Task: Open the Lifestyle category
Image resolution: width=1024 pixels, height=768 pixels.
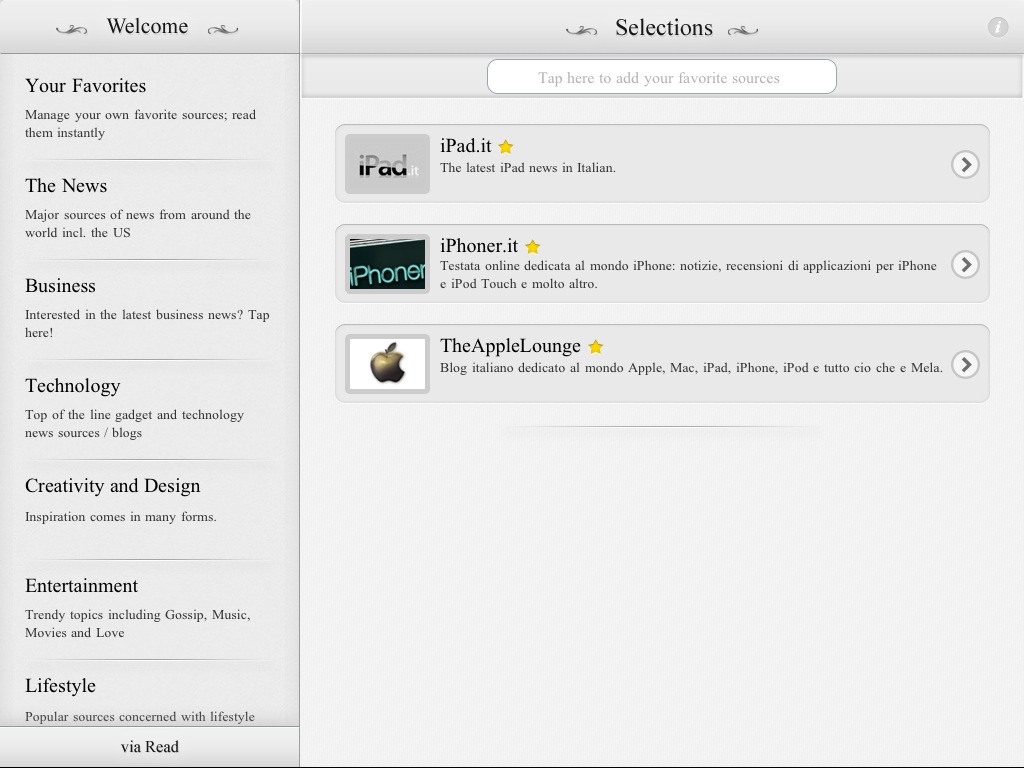Action: pyautogui.click(x=150, y=693)
